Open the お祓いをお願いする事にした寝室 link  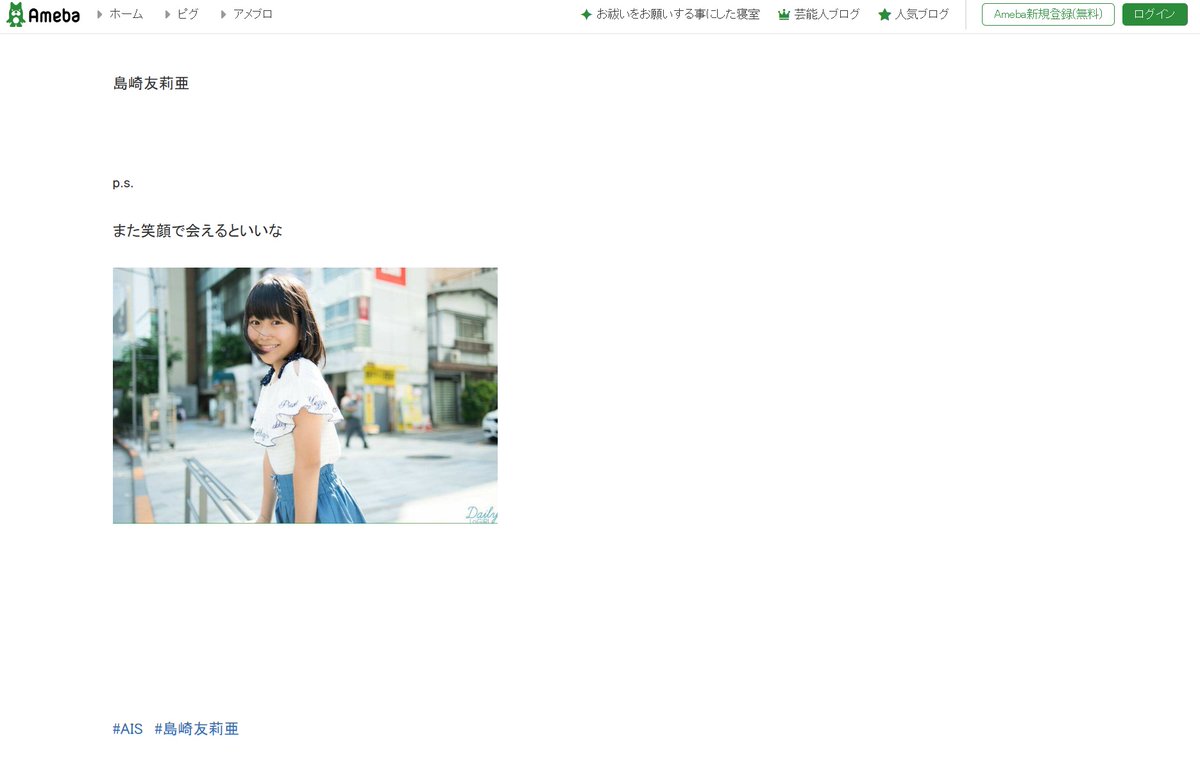coord(678,15)
